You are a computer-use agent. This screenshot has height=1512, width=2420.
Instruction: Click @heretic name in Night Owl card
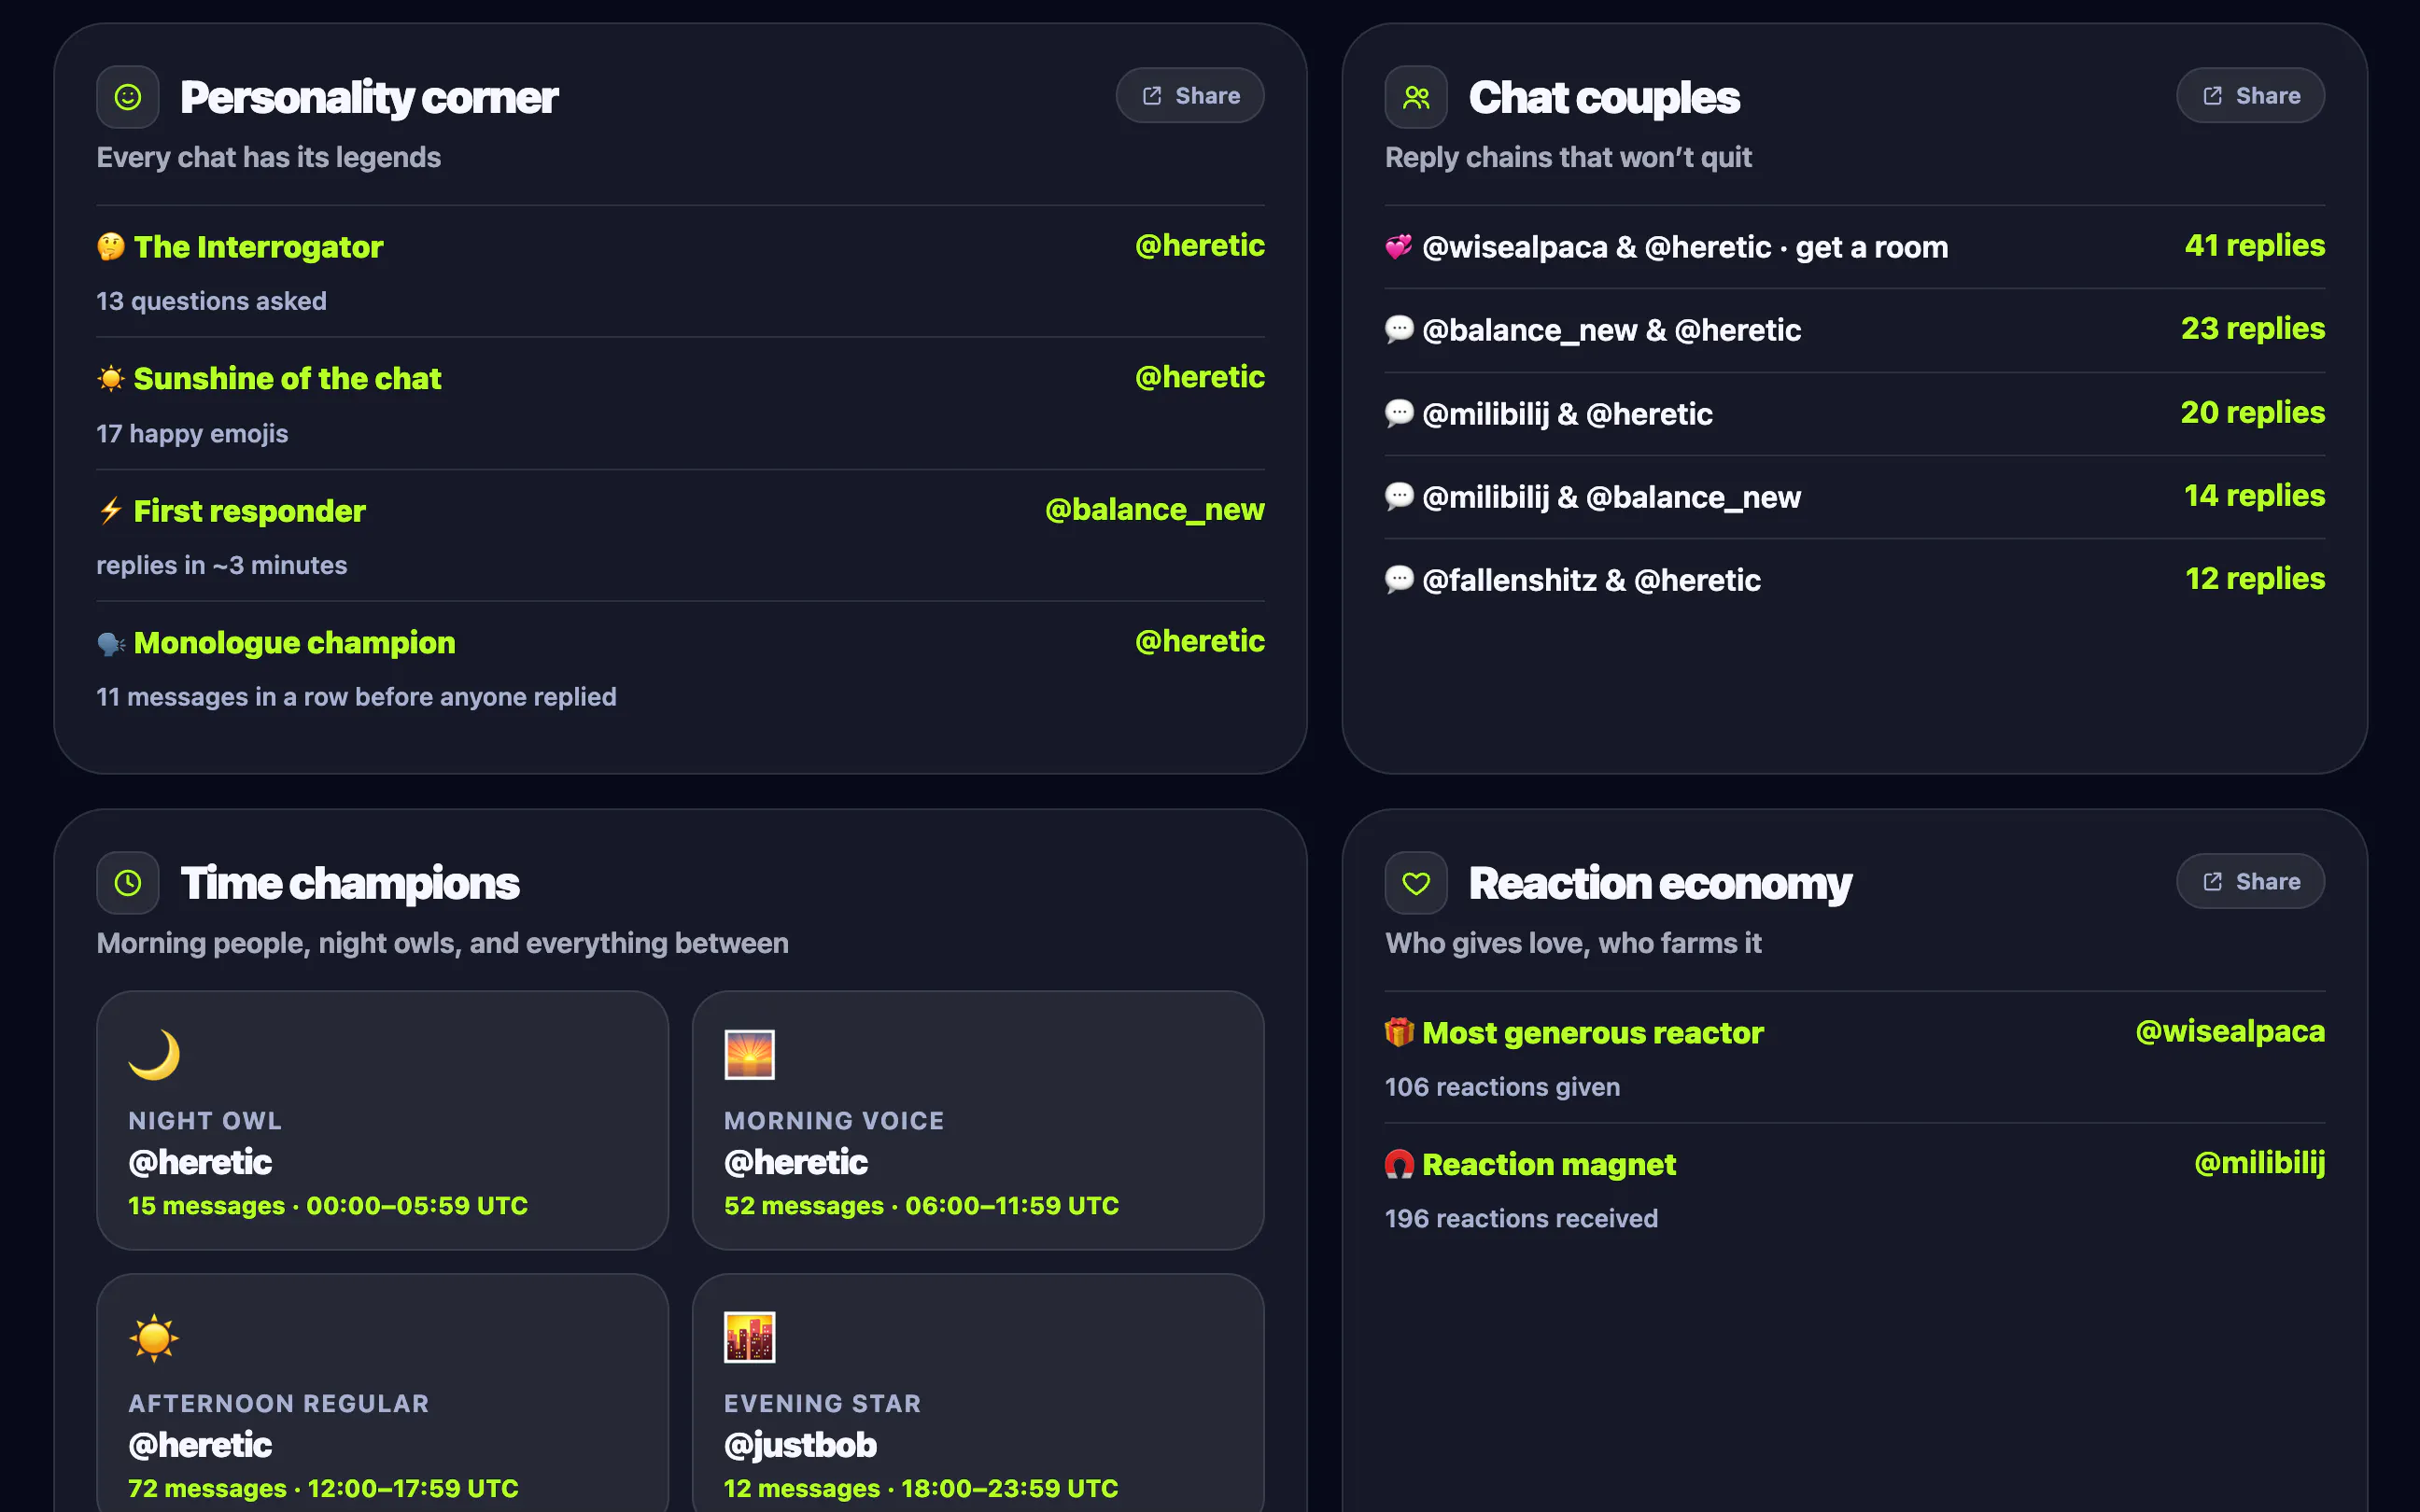[200, 1162]
